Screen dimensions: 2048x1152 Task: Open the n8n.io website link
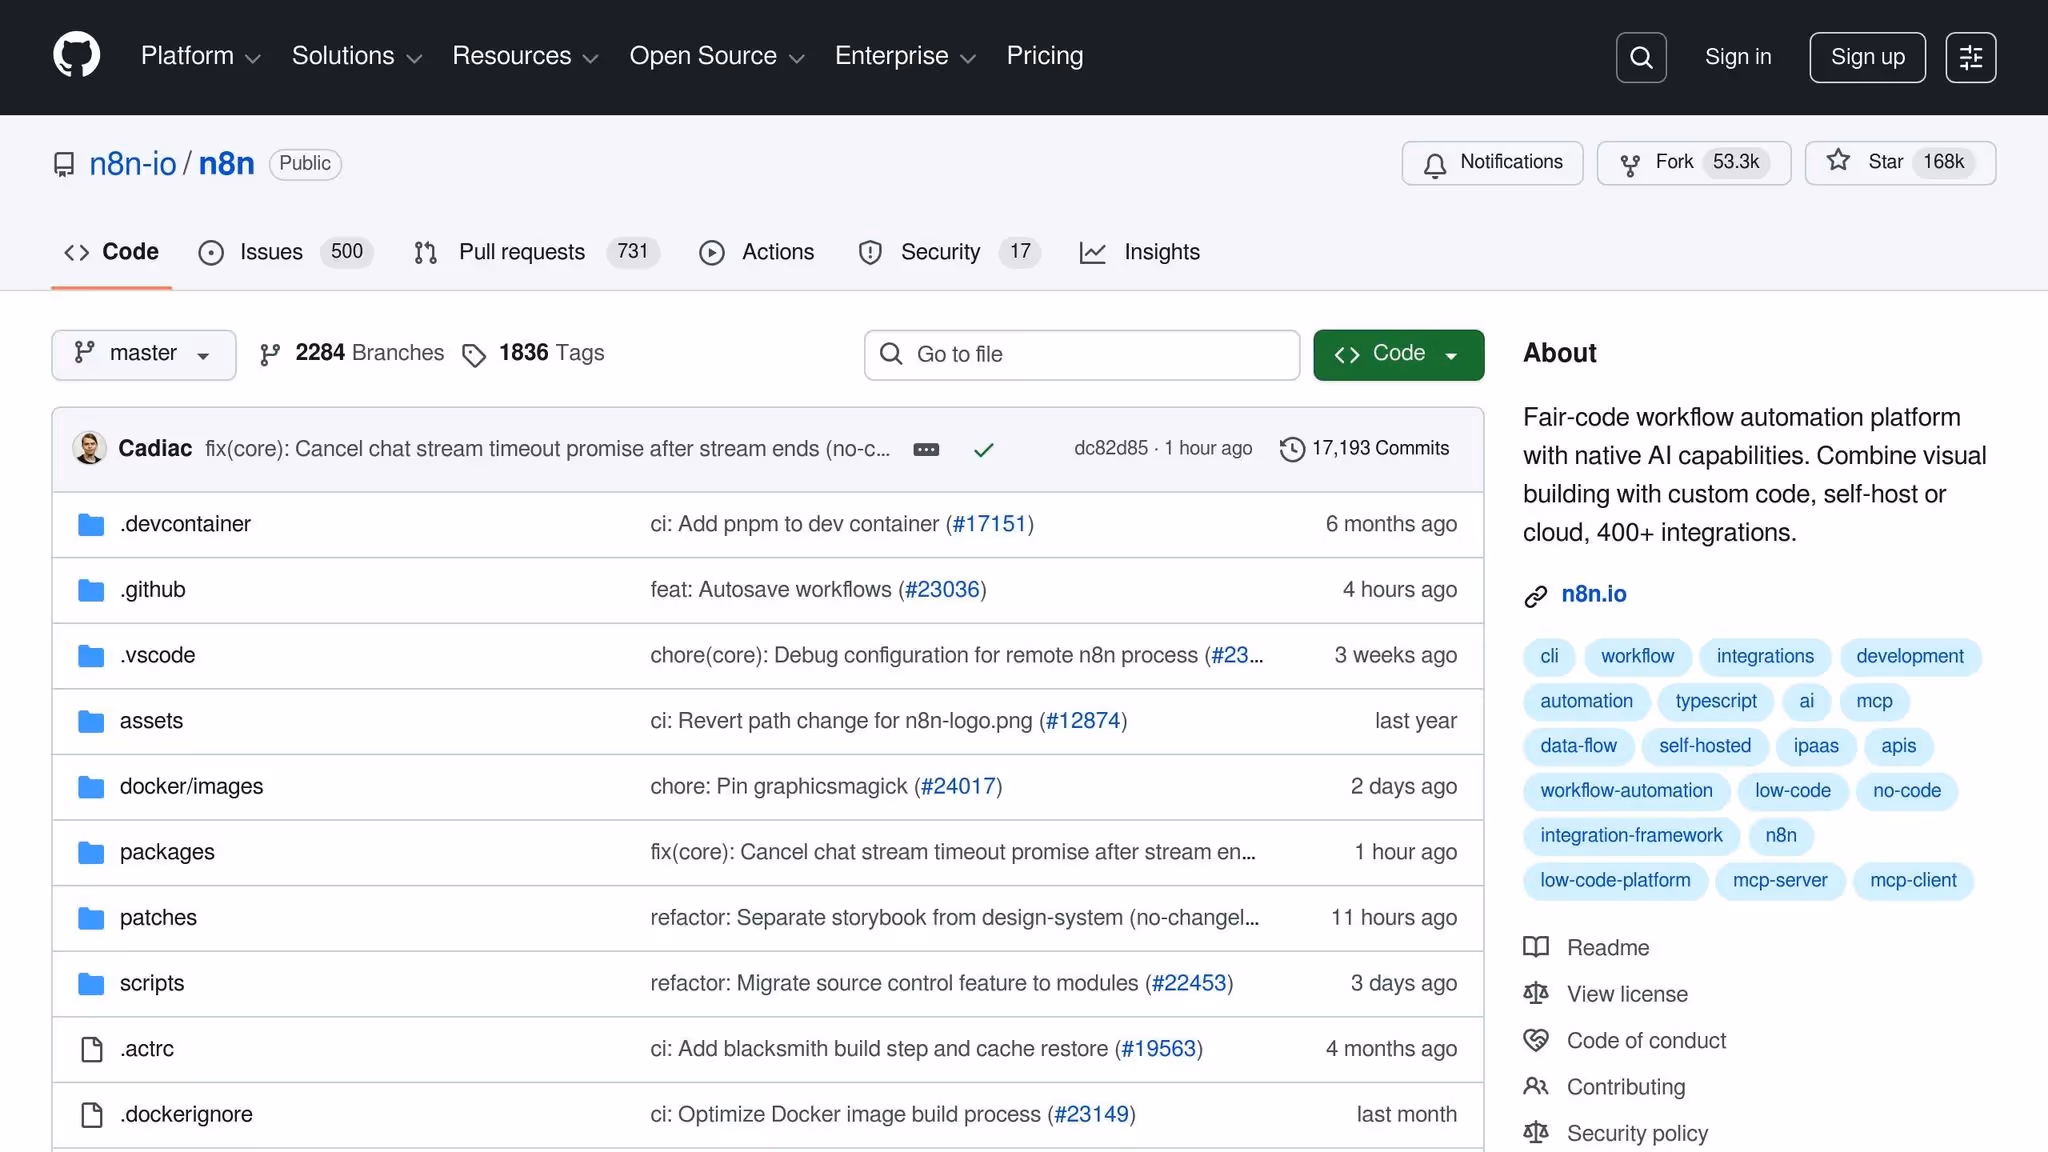point(1593,594)
